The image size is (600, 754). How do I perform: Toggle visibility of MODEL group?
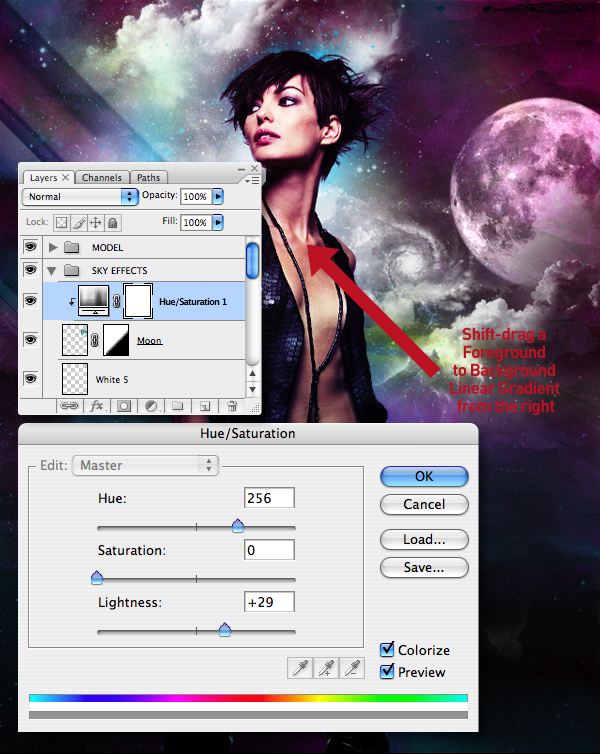[30, 247]
